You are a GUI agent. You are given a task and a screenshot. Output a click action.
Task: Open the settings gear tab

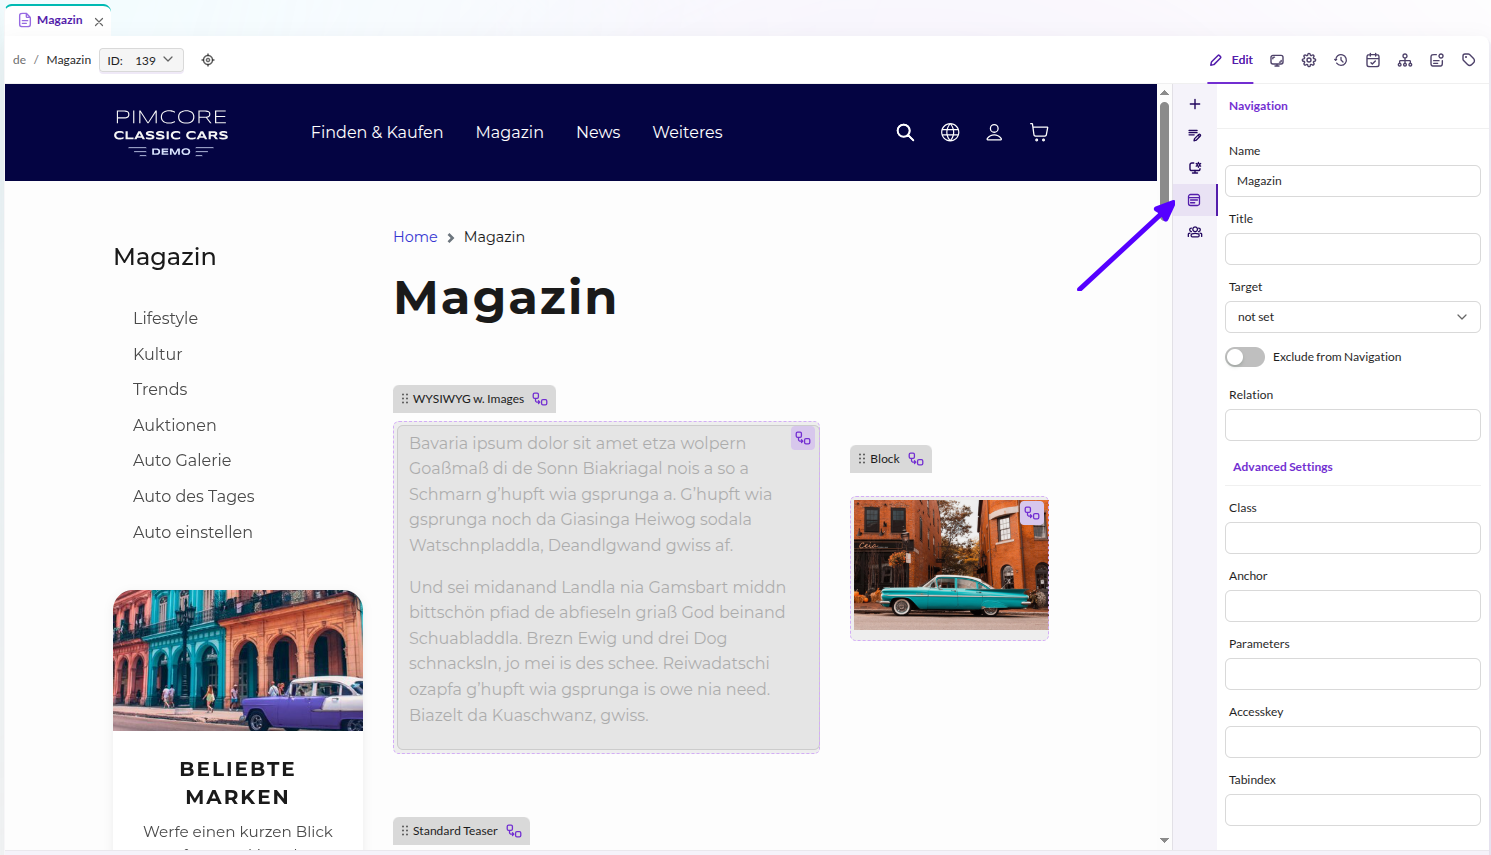click(x=1309, y=60)
